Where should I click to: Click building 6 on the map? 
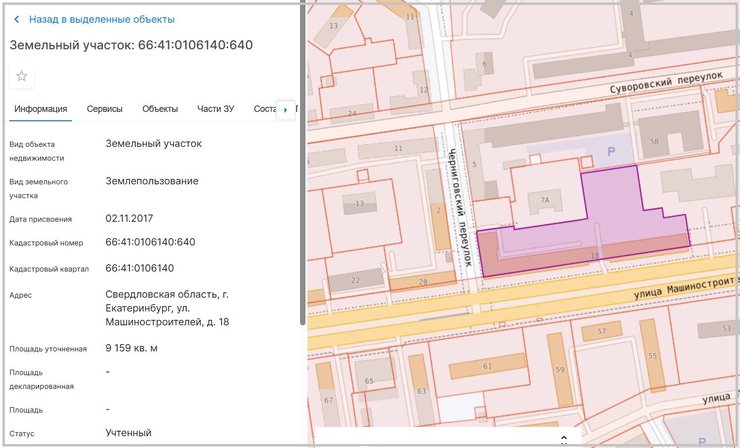[x=484, y=64]
